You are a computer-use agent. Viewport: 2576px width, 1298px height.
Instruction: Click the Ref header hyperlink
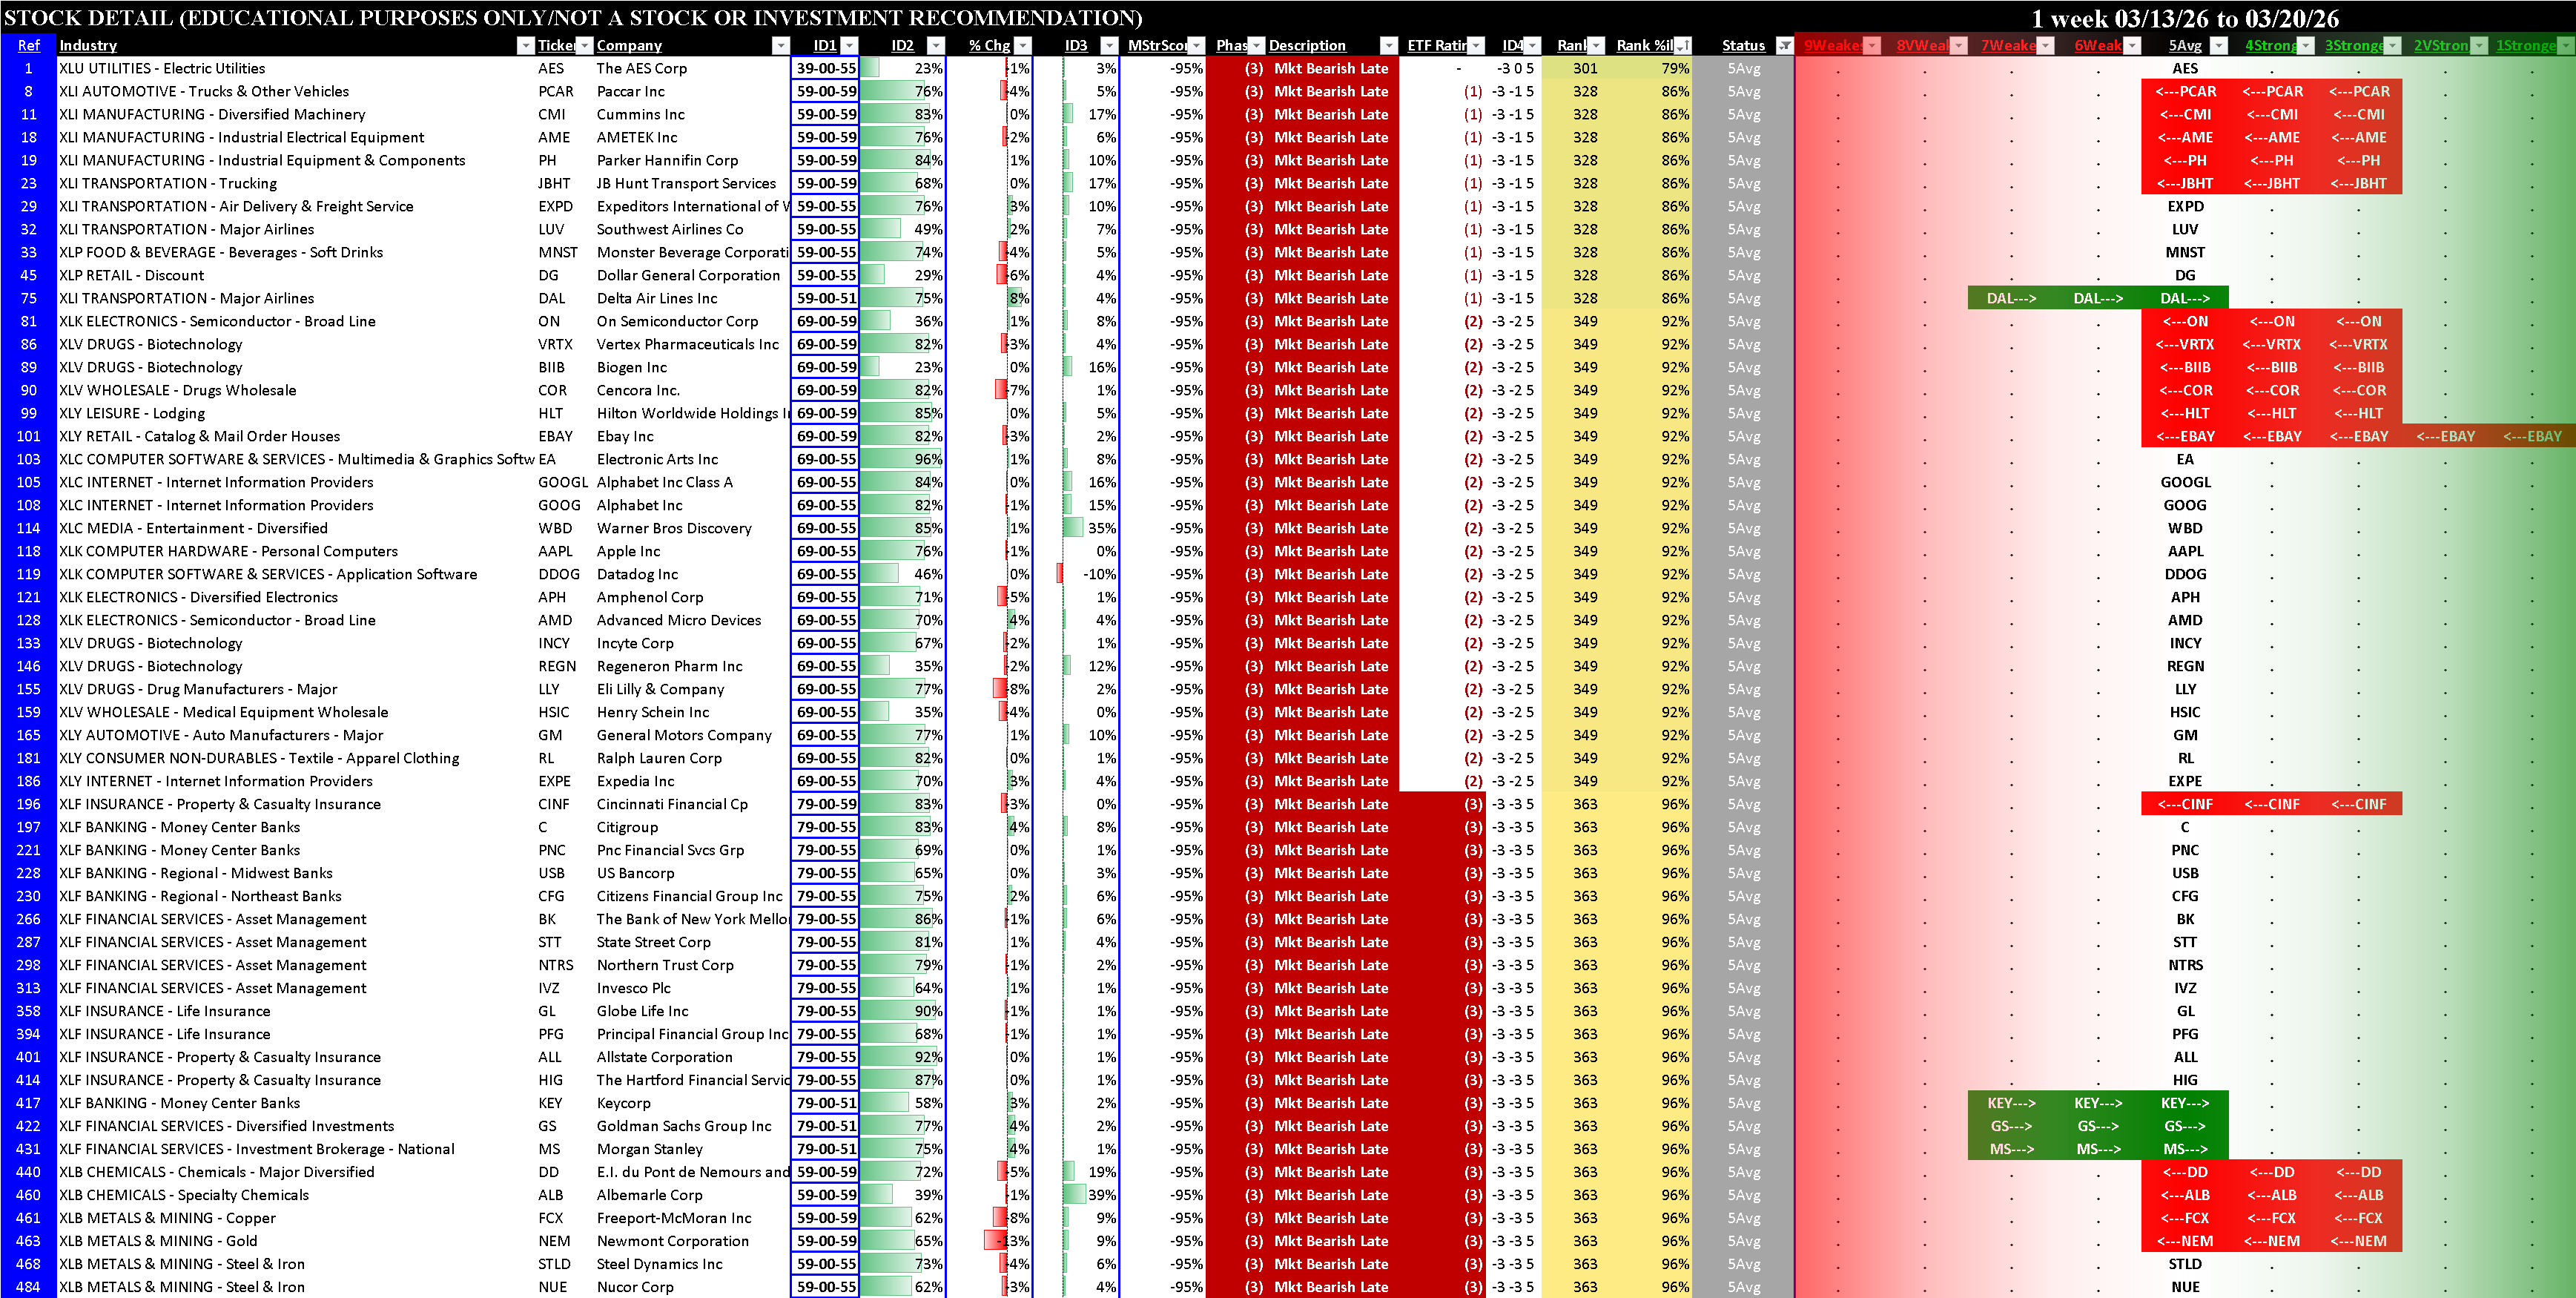tap(28, 45)
